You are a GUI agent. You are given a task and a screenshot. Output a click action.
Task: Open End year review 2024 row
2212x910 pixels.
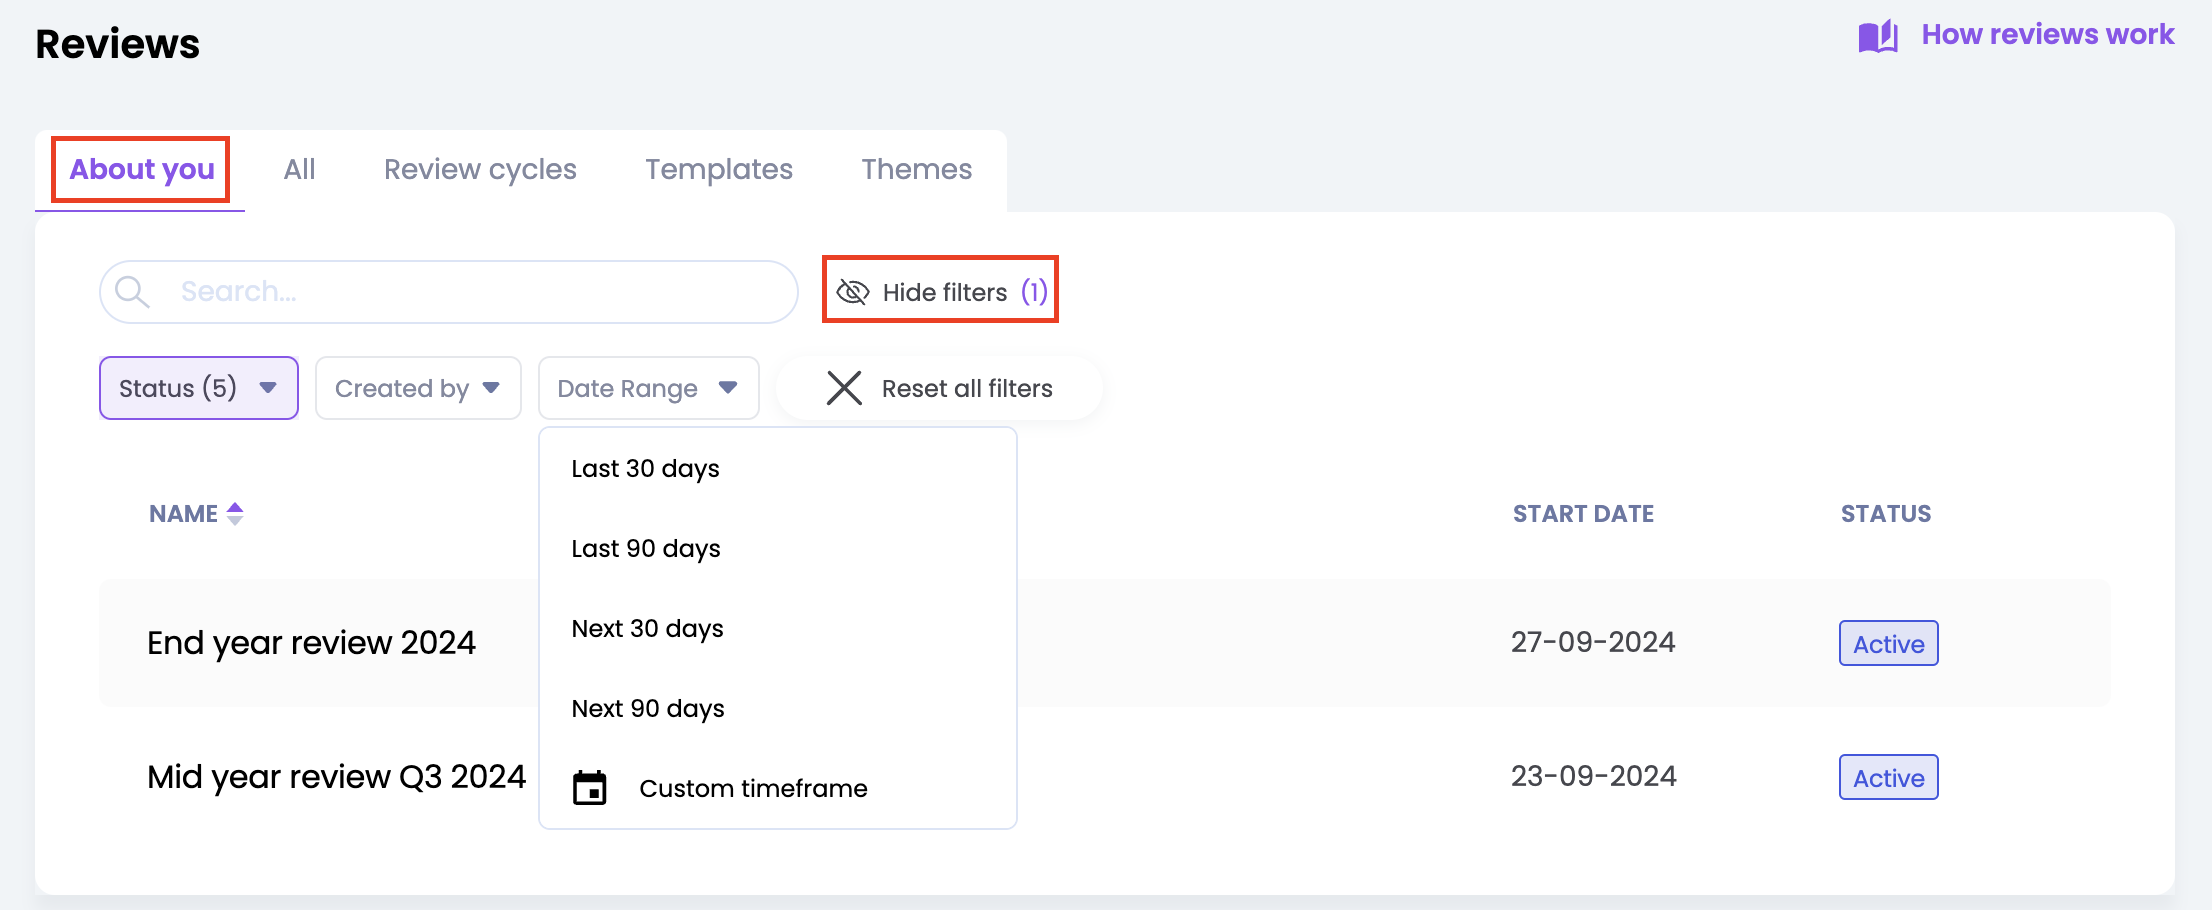coord(311,642)
